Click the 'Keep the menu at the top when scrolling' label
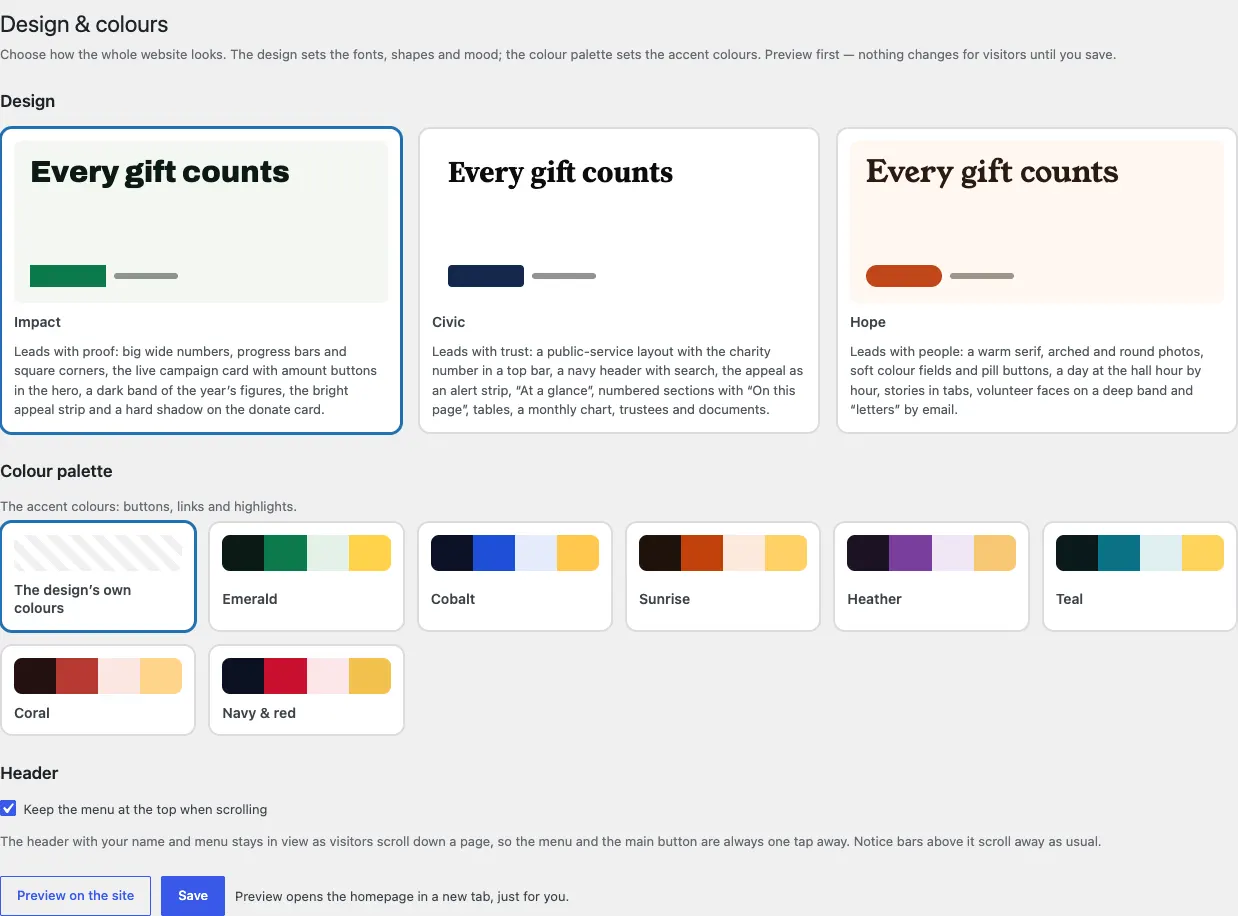Screen dimensions: 1238x916 [145, 809]
